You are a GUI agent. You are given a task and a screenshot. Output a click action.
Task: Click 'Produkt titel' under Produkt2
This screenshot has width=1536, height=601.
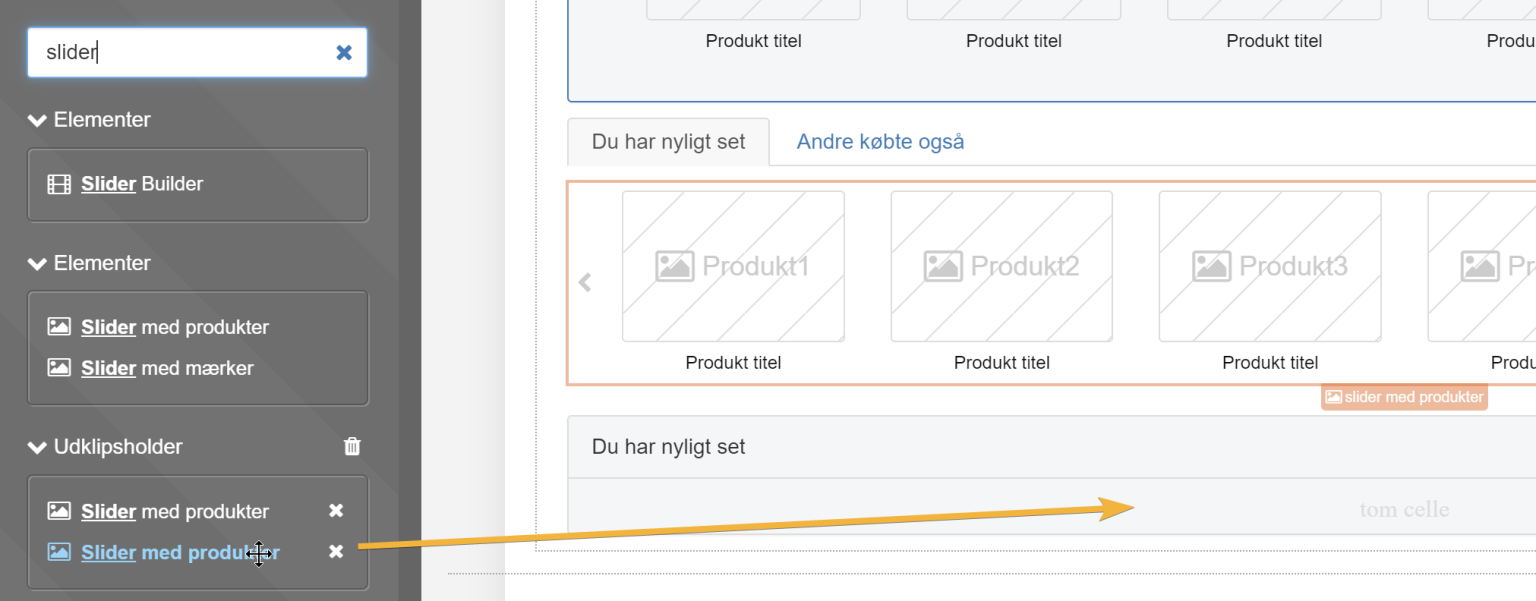tap(1002, 363)
